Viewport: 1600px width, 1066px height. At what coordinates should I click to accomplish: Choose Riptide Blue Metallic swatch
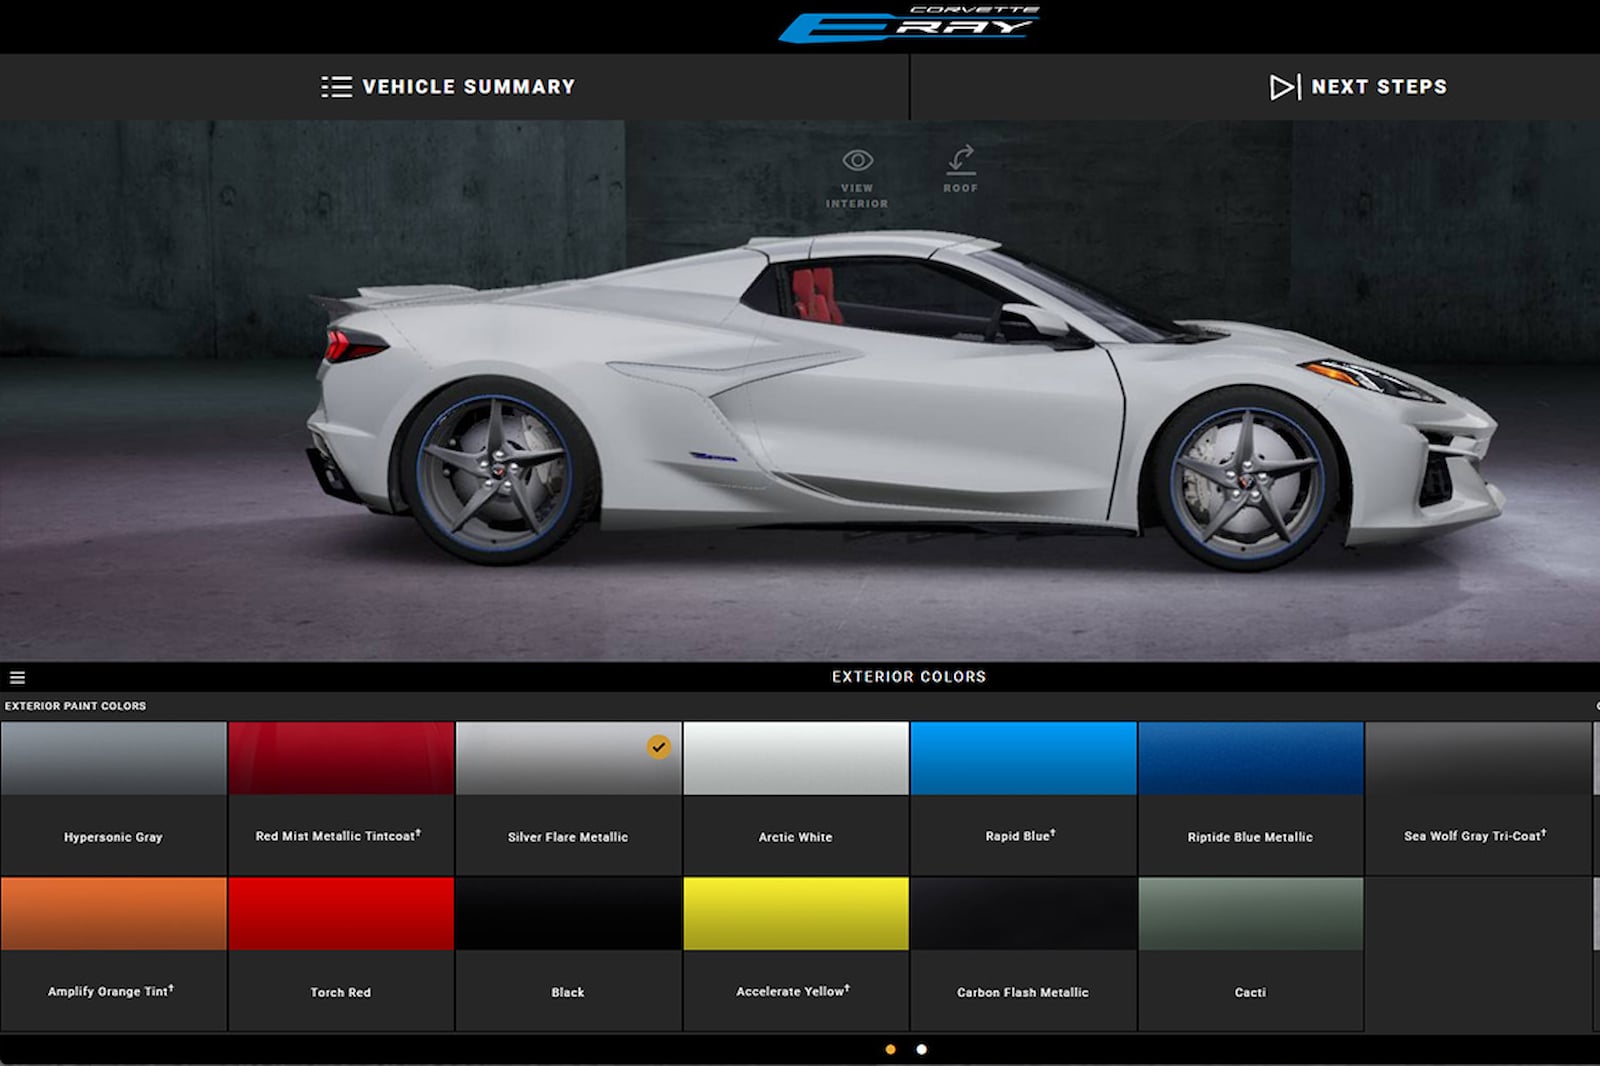1249,759
